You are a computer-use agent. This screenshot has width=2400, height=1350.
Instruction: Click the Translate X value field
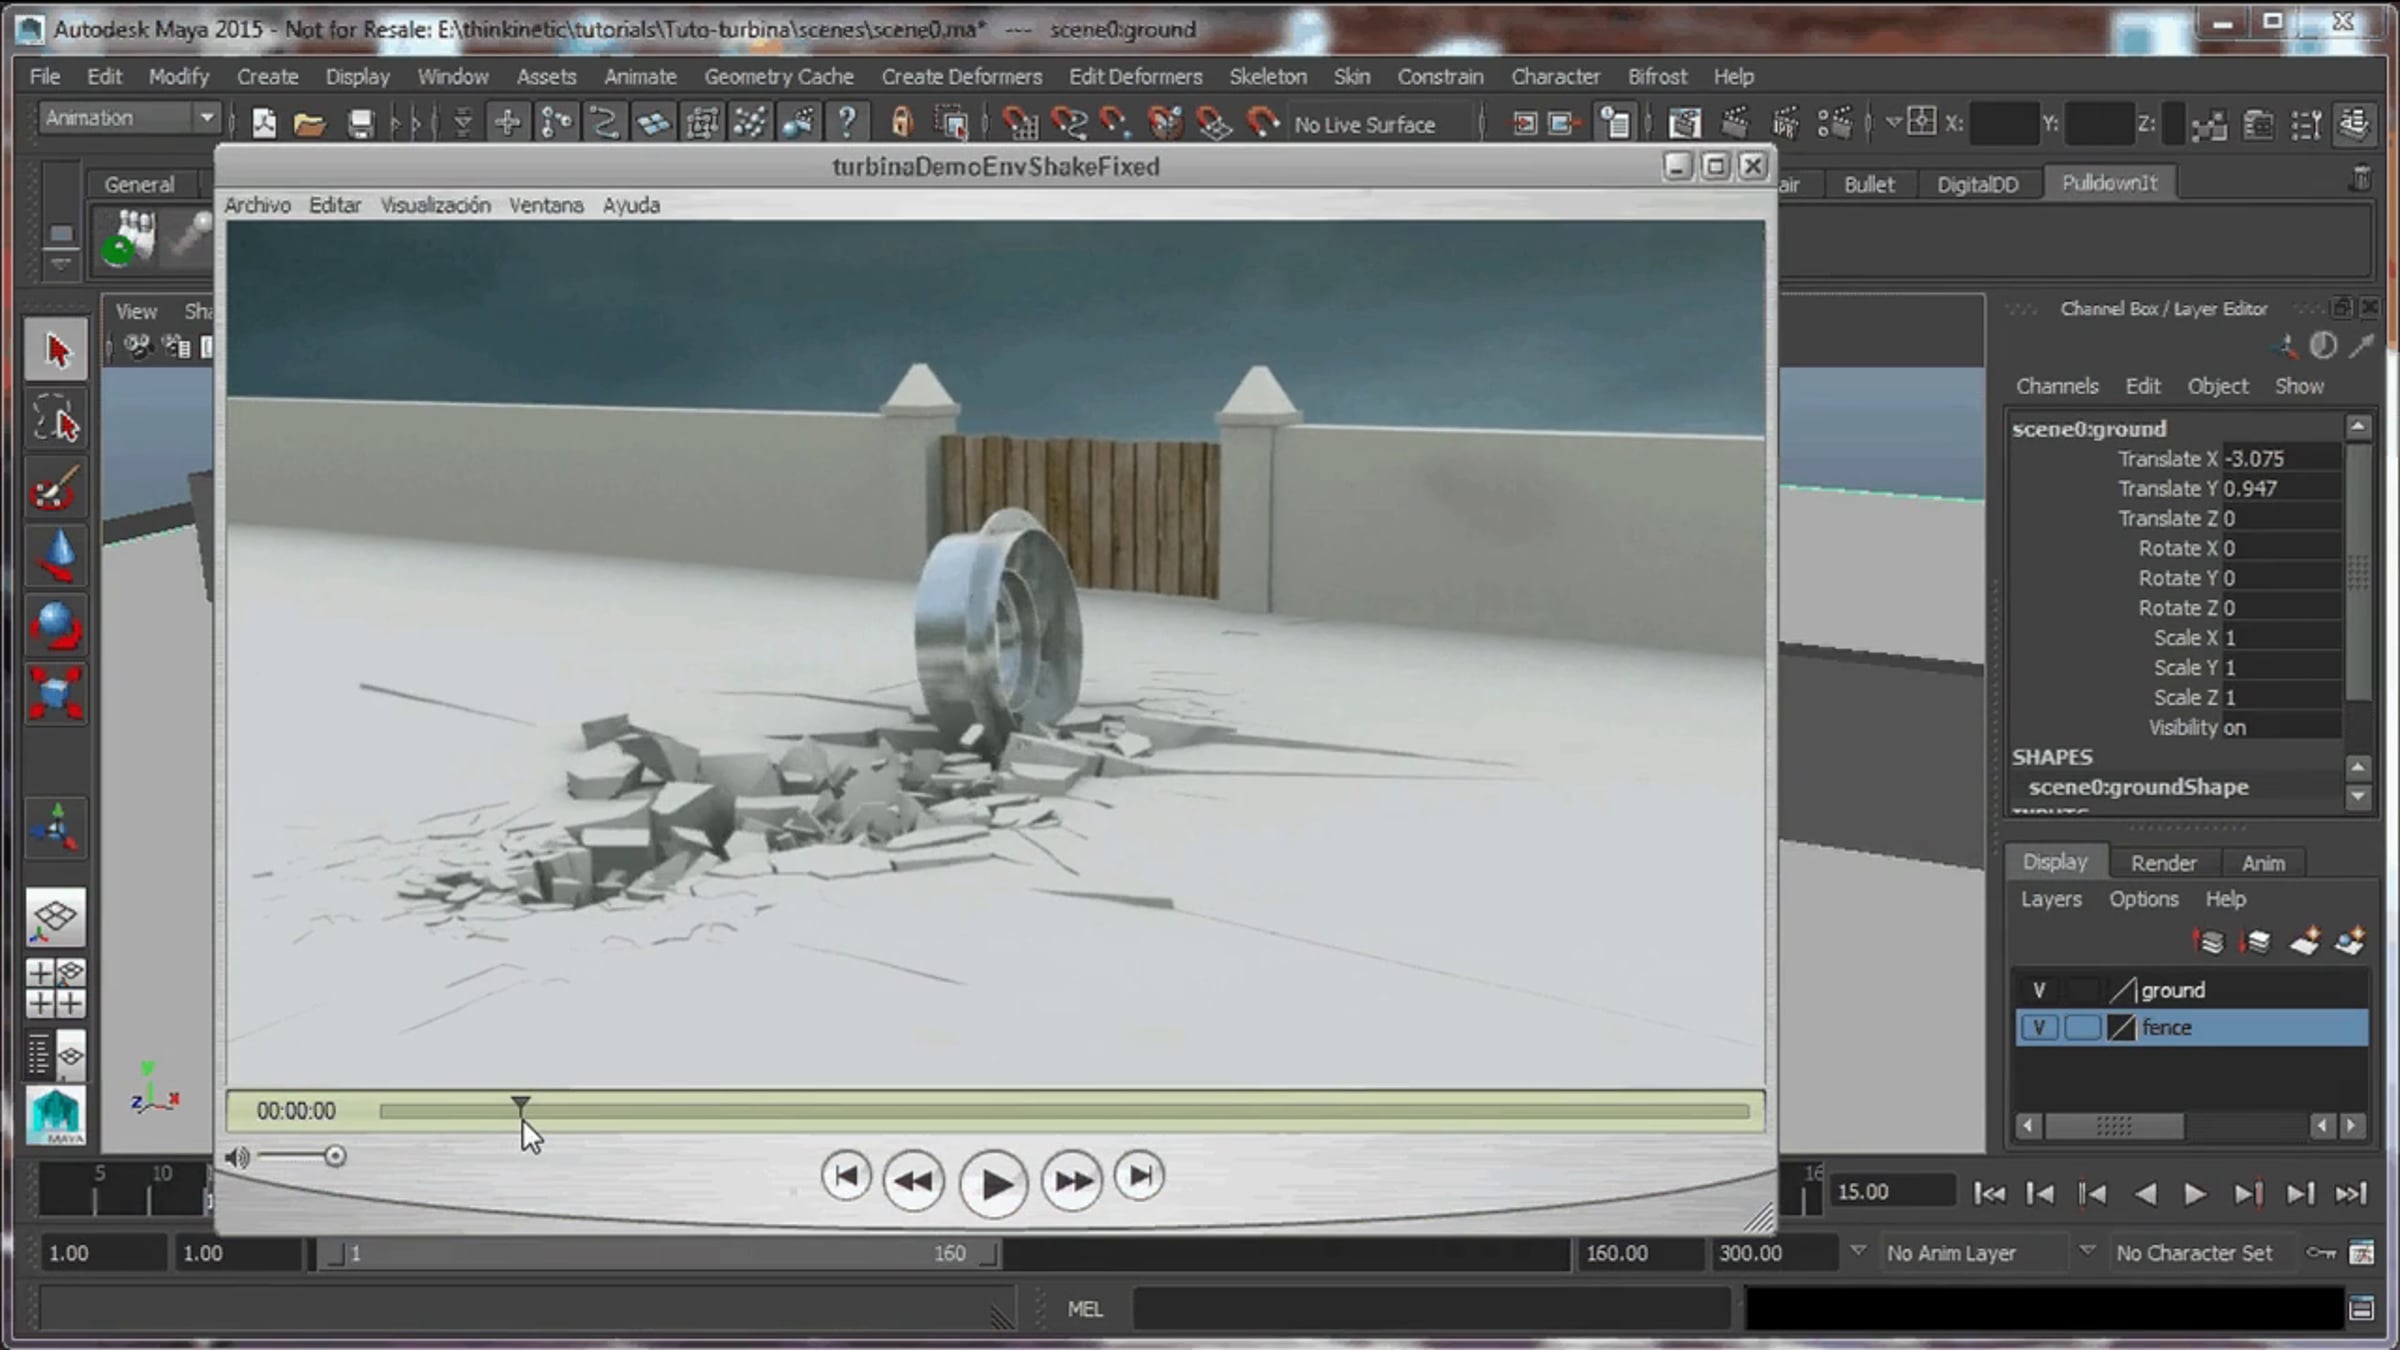point(2282,459)
